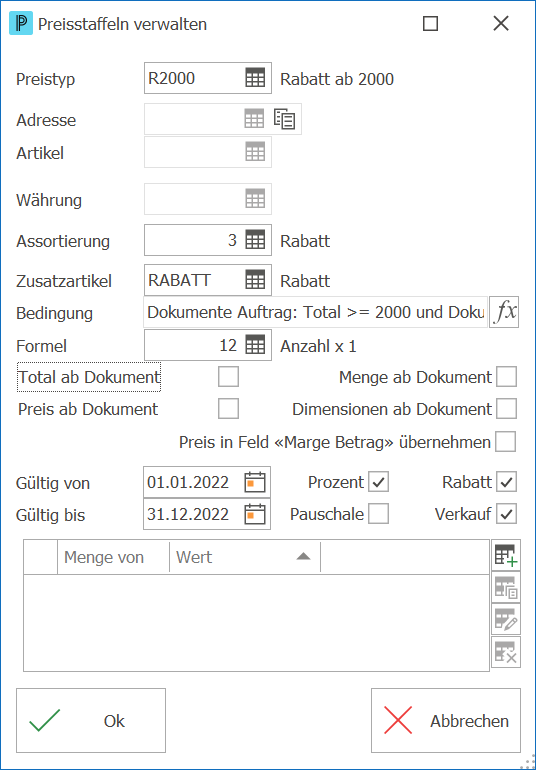The image size is (536, 770).
Task: Confirm with the Ok button
Action: [91, 720]
